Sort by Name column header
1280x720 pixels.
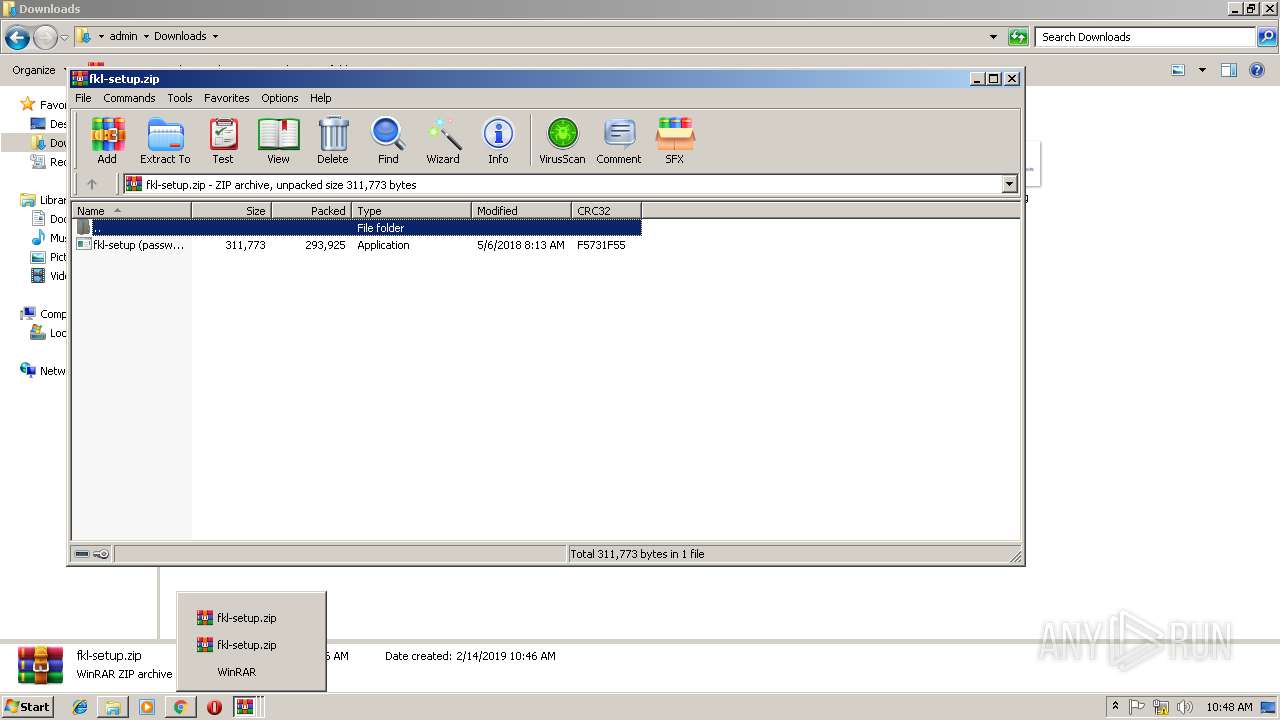coord(131,211)
